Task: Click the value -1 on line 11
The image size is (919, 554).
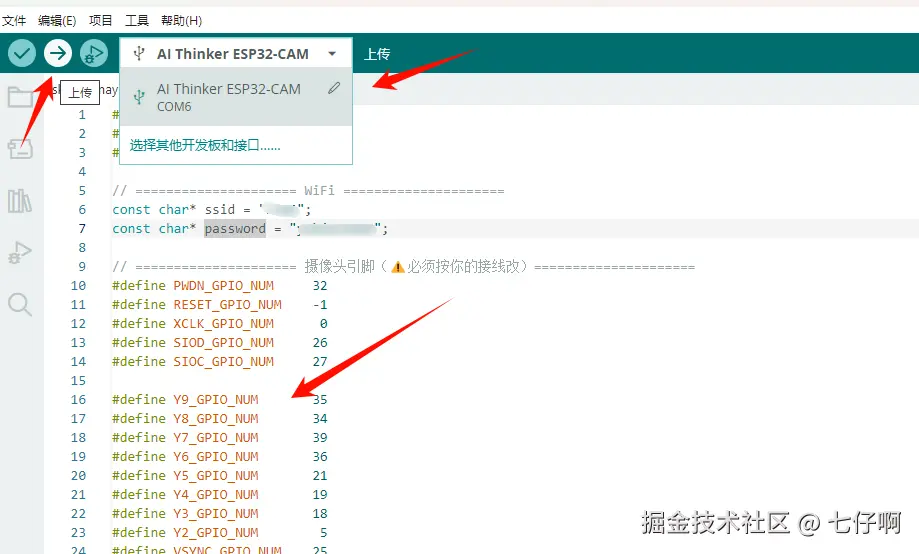Action: pyautogui.click(x=320, y=304)
